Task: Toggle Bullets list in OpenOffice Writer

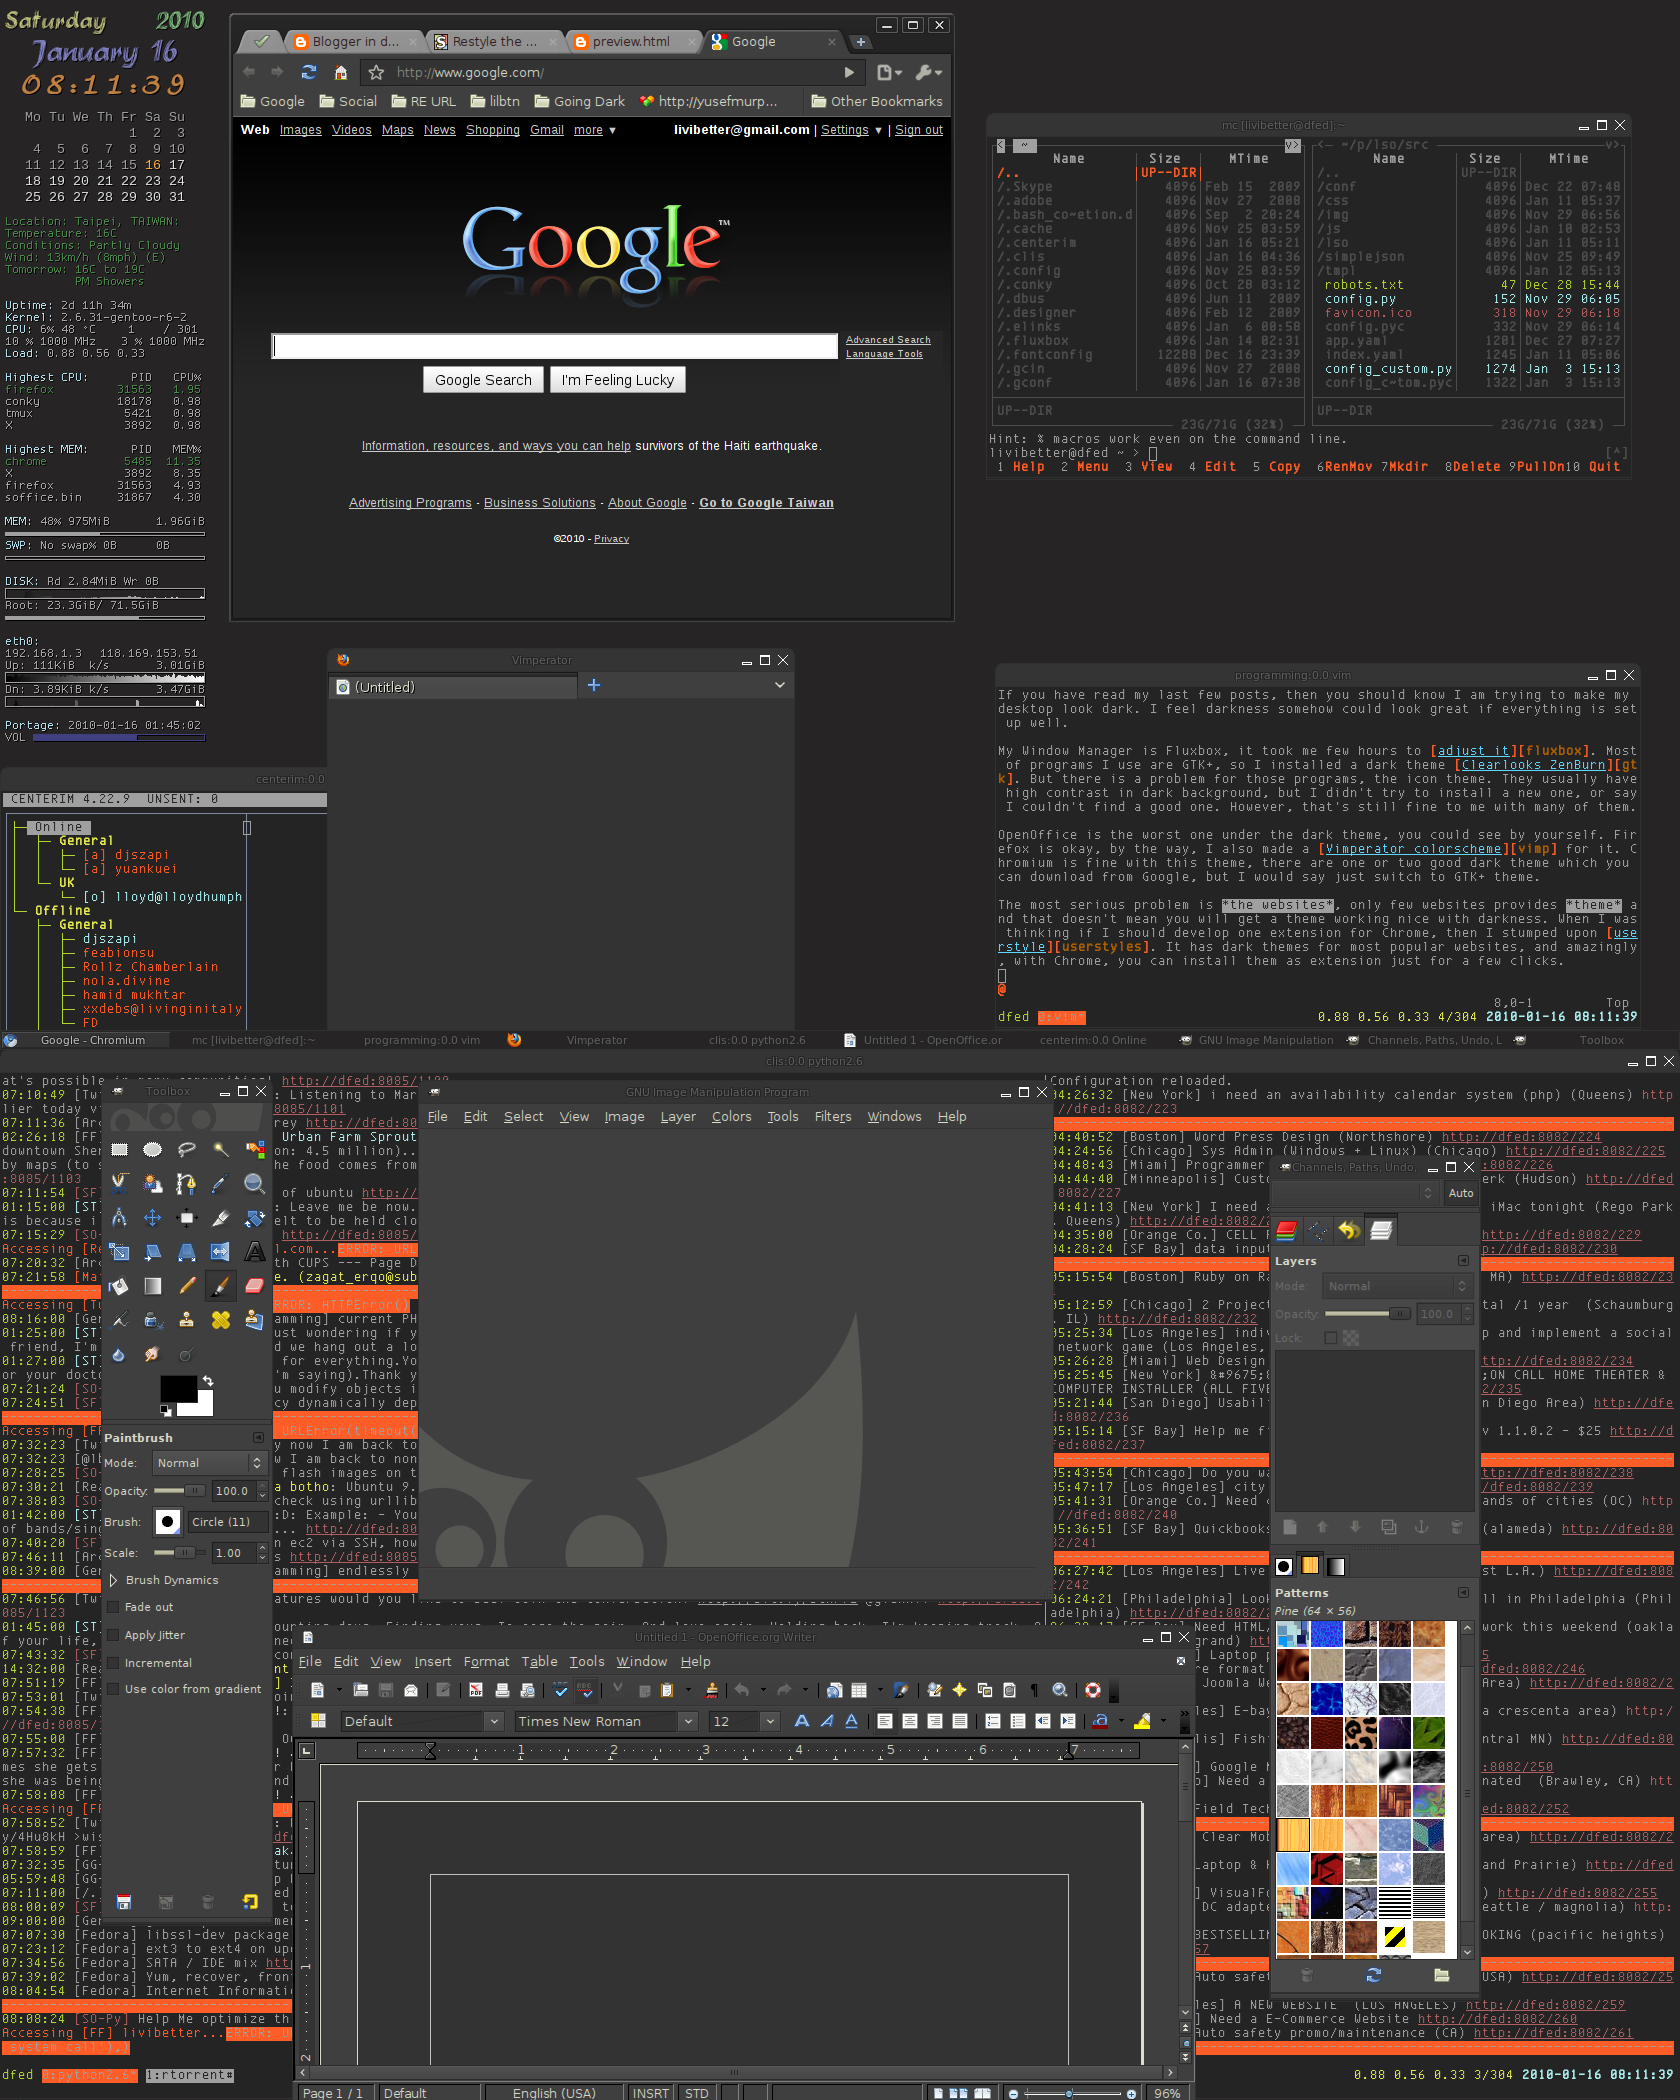Action: coord(1018,1721)
